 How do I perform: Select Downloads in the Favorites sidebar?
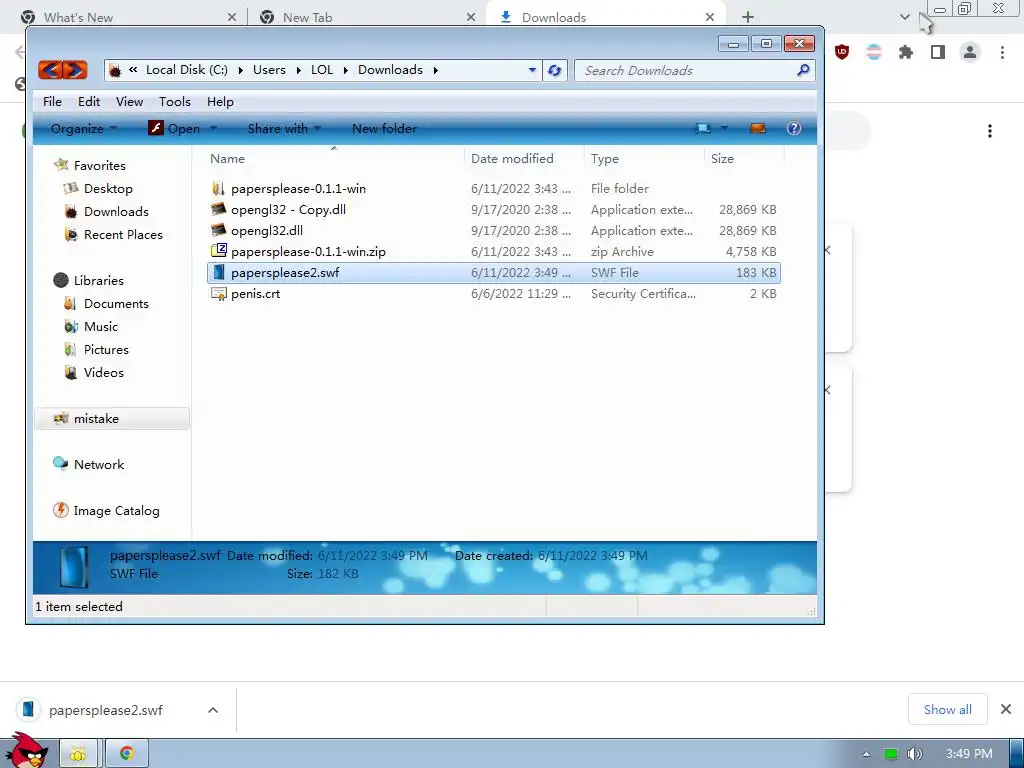(116, 212)
